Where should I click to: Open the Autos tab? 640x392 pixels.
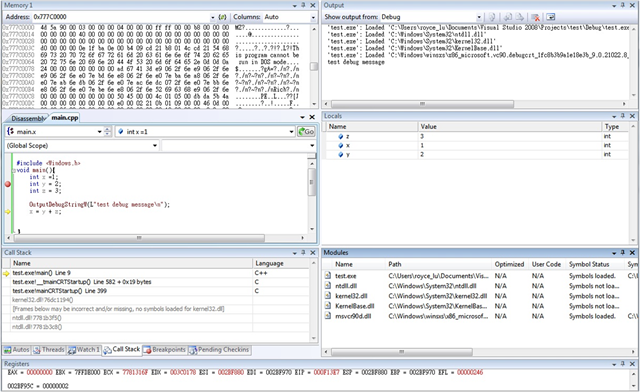point(17,350)
